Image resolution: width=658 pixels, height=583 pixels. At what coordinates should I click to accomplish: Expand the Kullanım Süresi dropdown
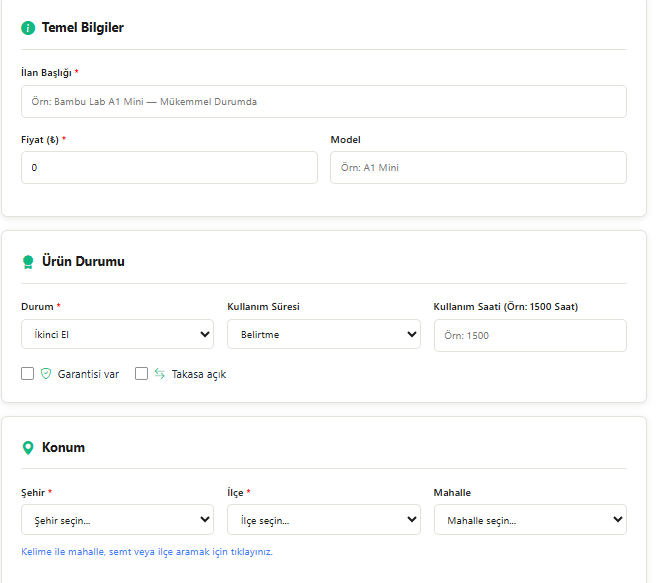tap(324, 334)
